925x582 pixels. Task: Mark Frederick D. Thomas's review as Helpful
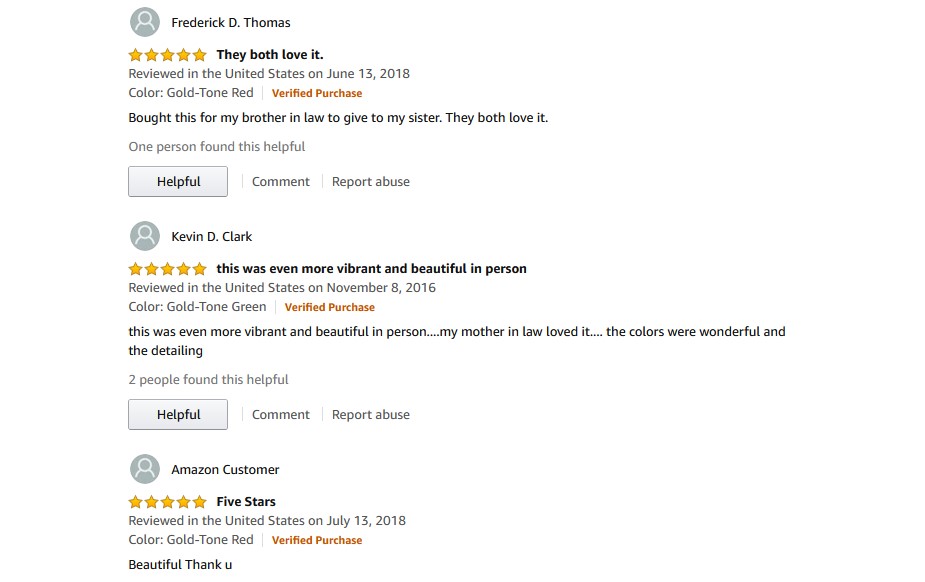point(178,181)
